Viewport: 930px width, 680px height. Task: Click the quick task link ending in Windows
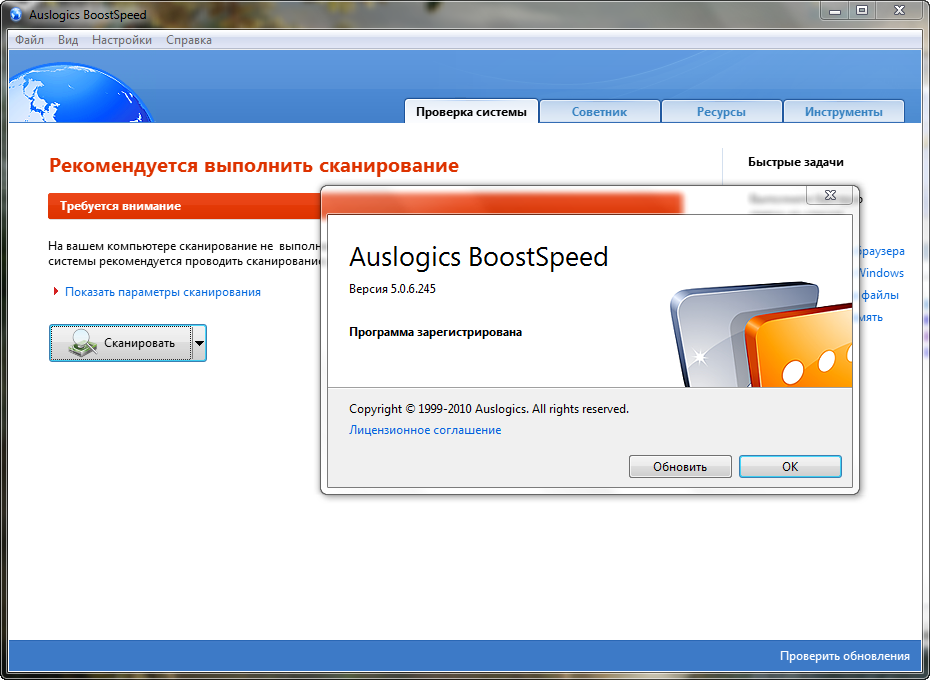pos(881,273)
